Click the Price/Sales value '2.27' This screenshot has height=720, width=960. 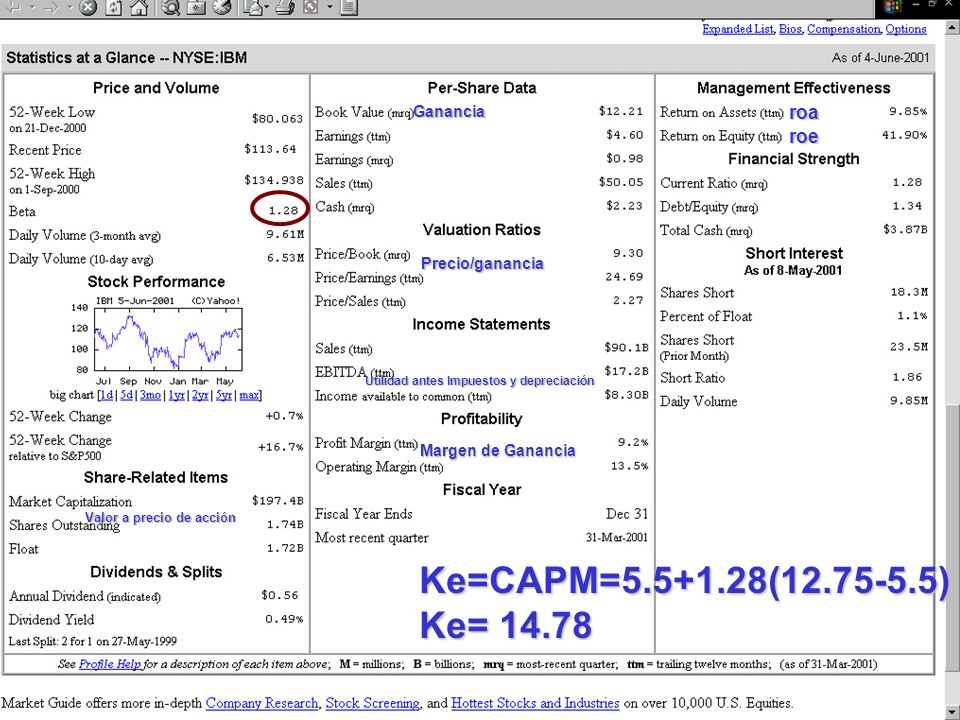(628, 300)
